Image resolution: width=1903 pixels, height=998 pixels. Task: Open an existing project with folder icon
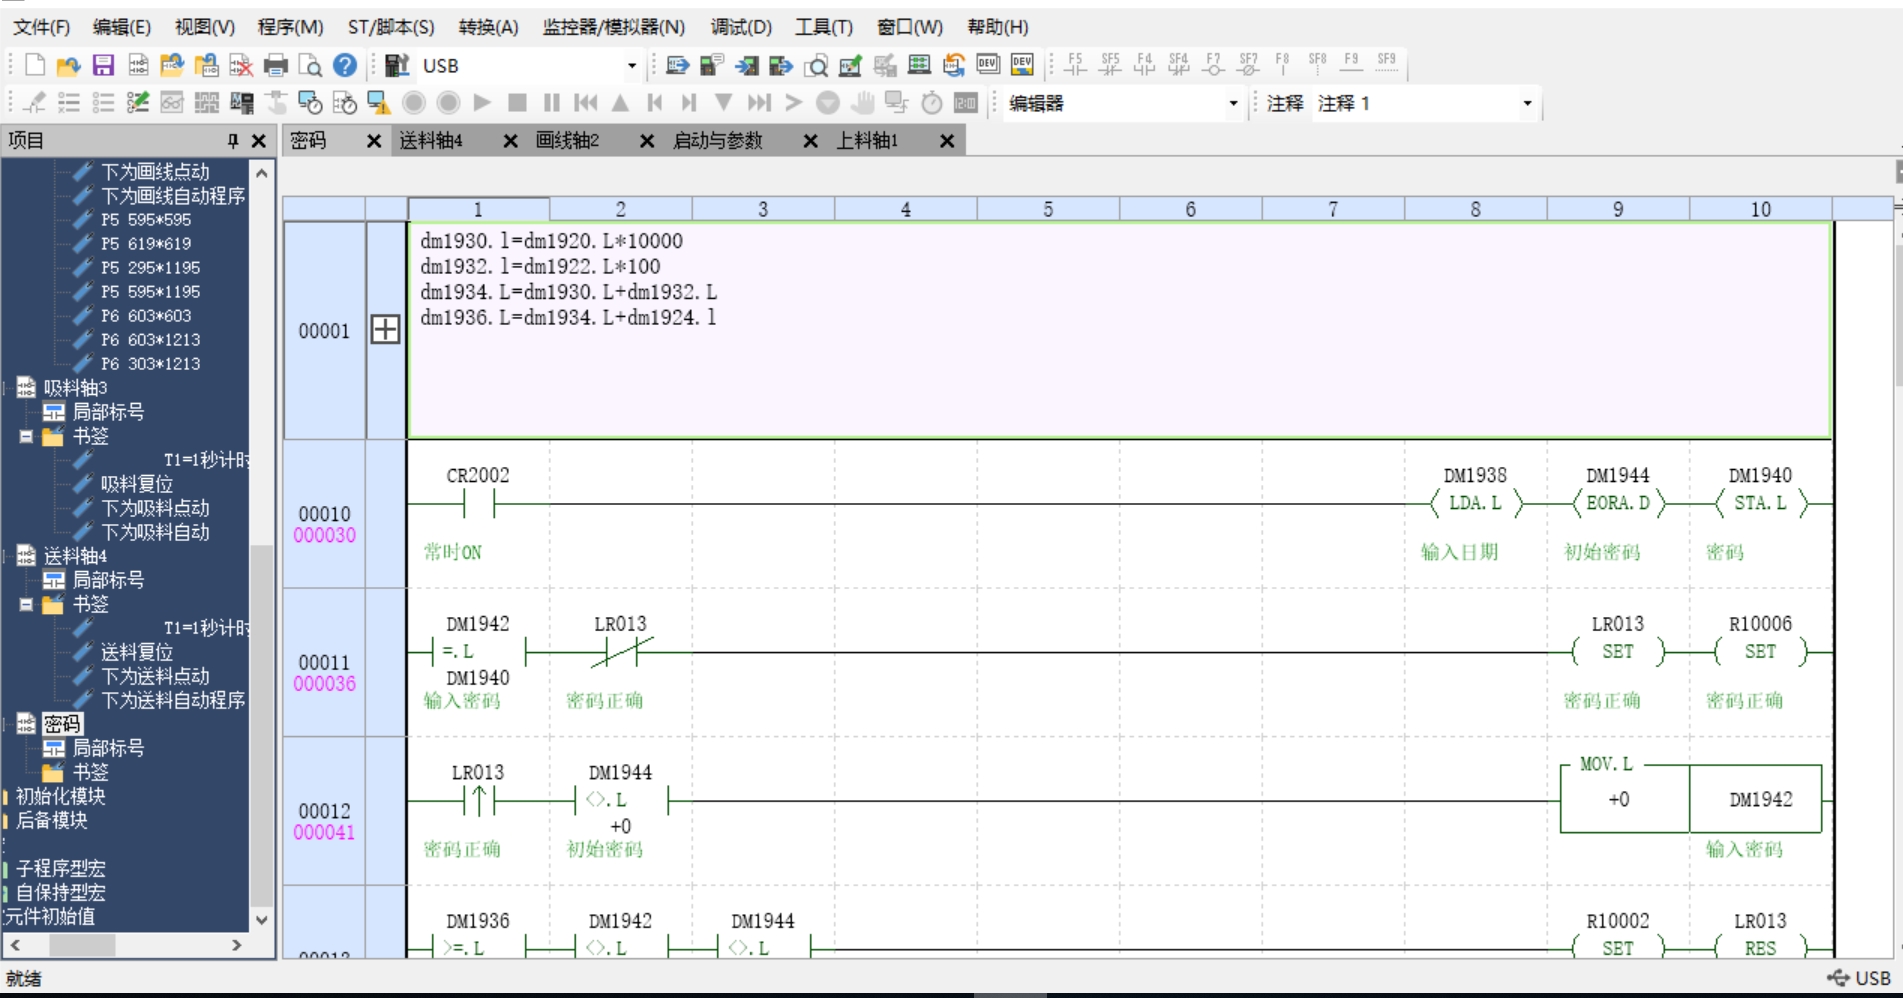click(x=69, y=66)
